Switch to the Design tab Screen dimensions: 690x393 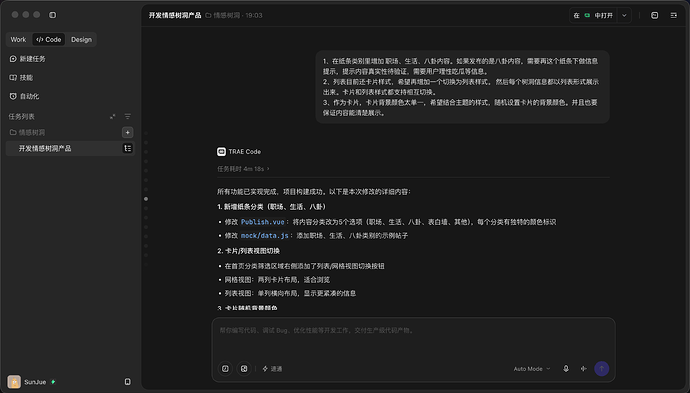tap(81, 40)
